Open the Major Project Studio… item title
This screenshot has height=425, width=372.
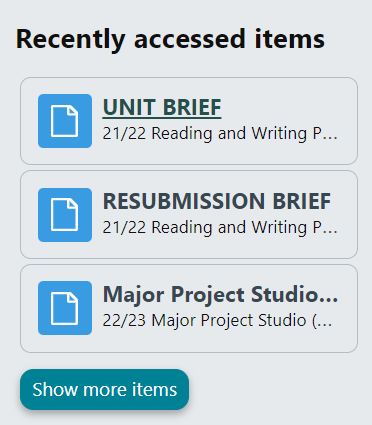220,295
